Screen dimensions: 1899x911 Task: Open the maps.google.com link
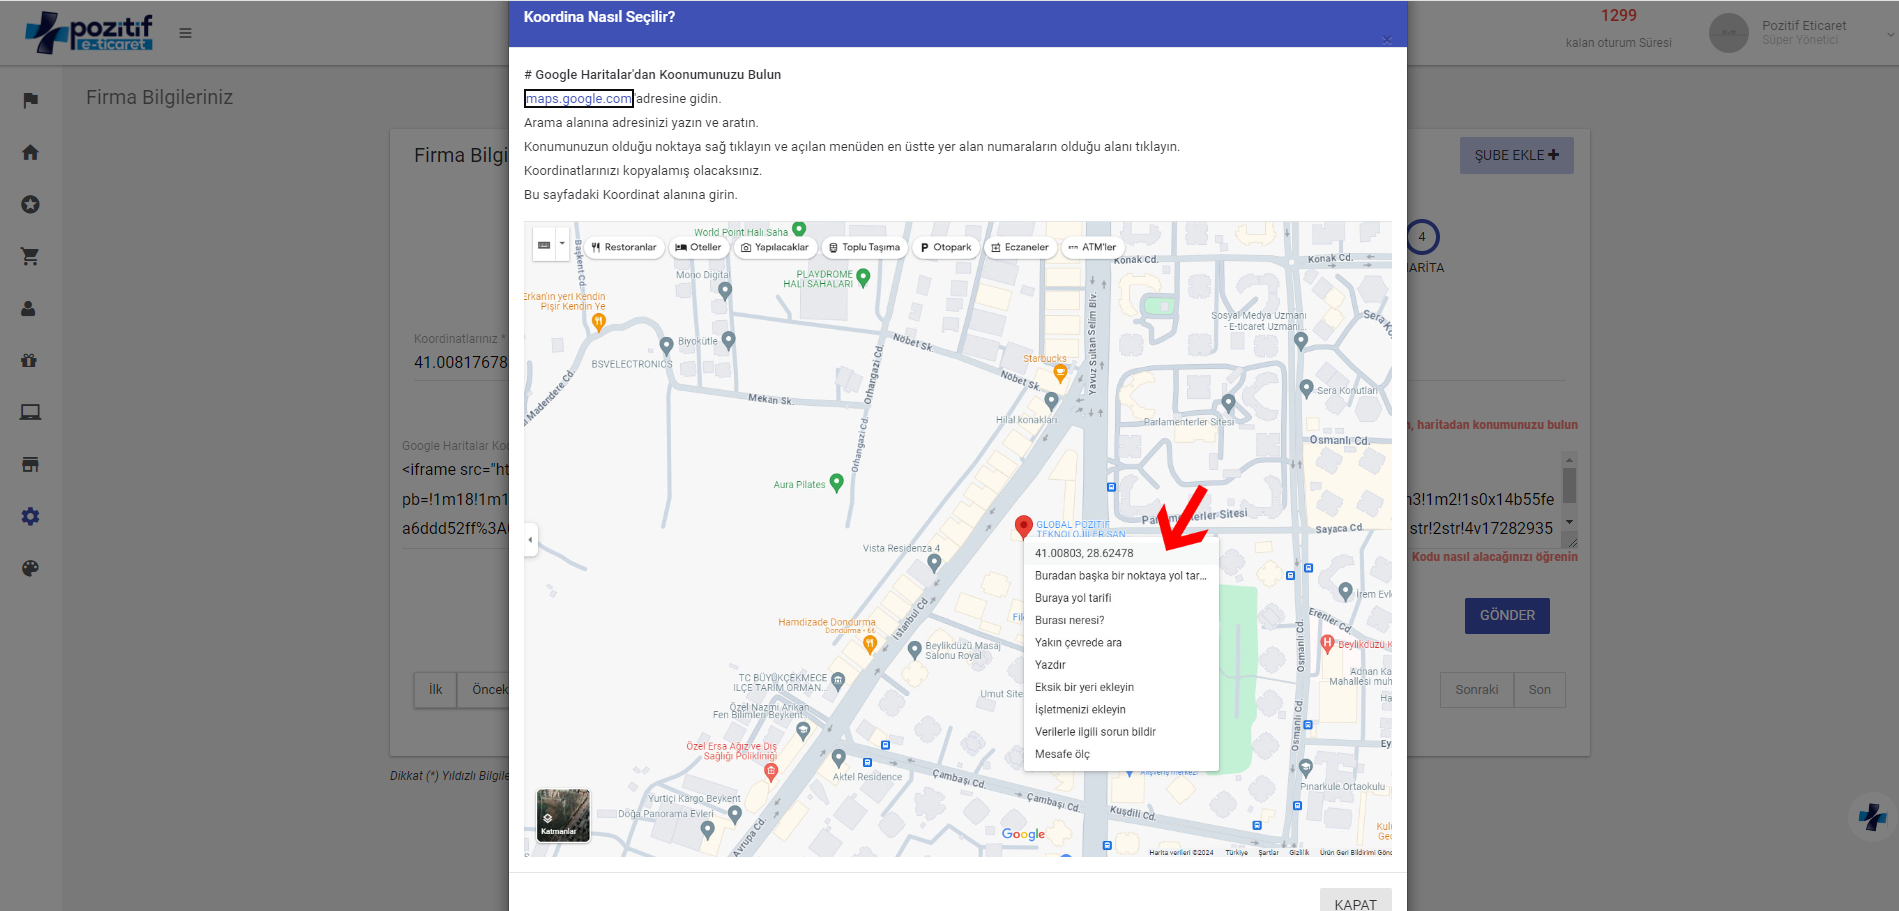point(578,98)
